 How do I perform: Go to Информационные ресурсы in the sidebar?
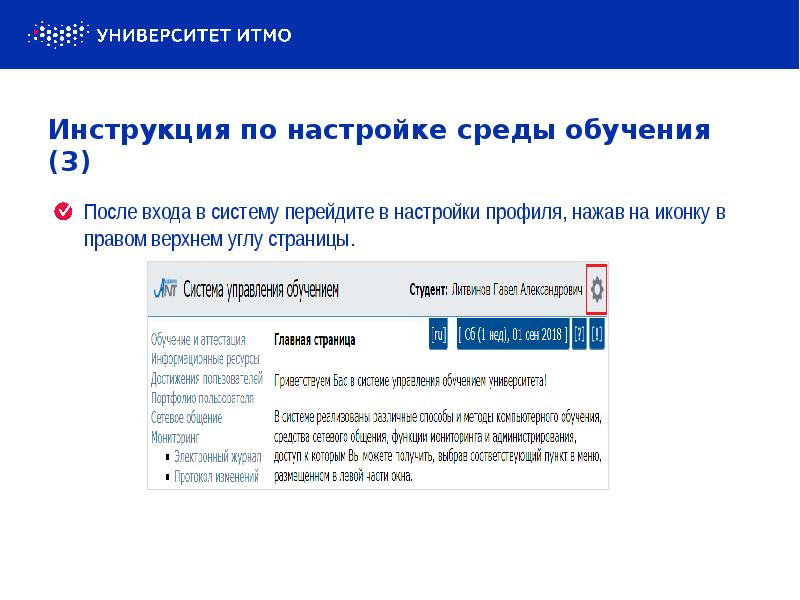point(205,358)
